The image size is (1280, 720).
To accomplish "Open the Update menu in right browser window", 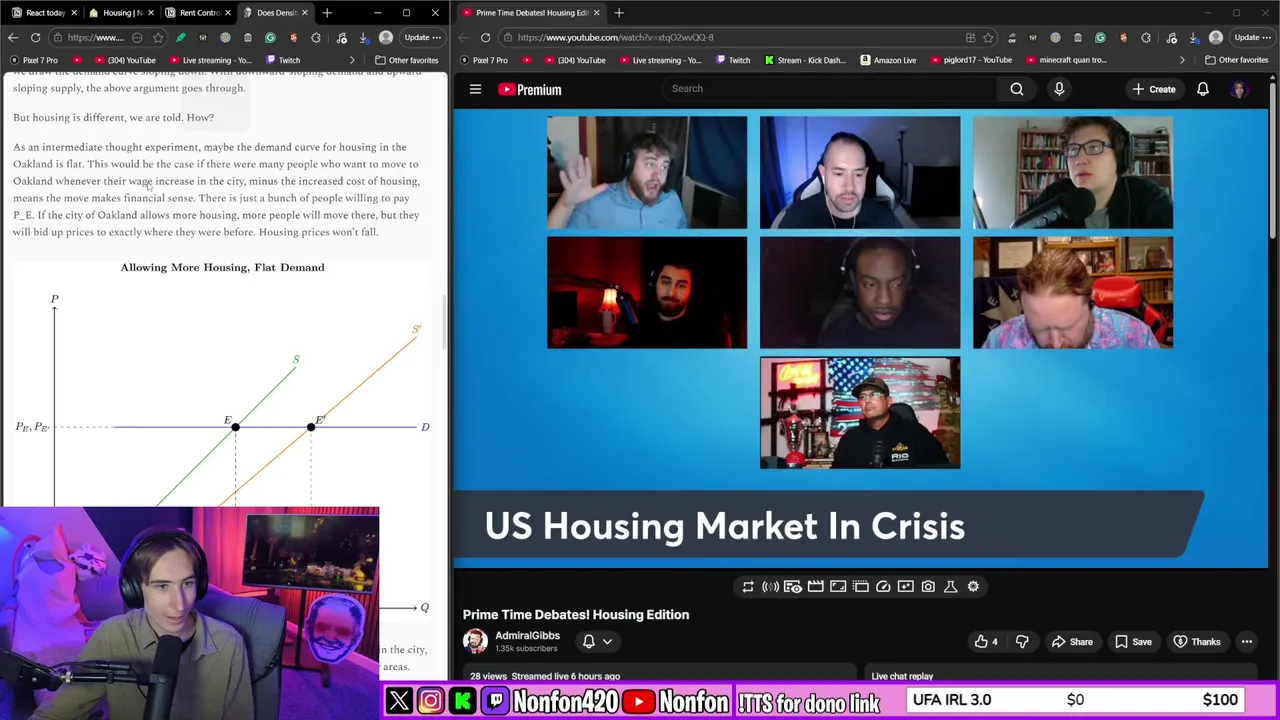I will pos(1252,38).
